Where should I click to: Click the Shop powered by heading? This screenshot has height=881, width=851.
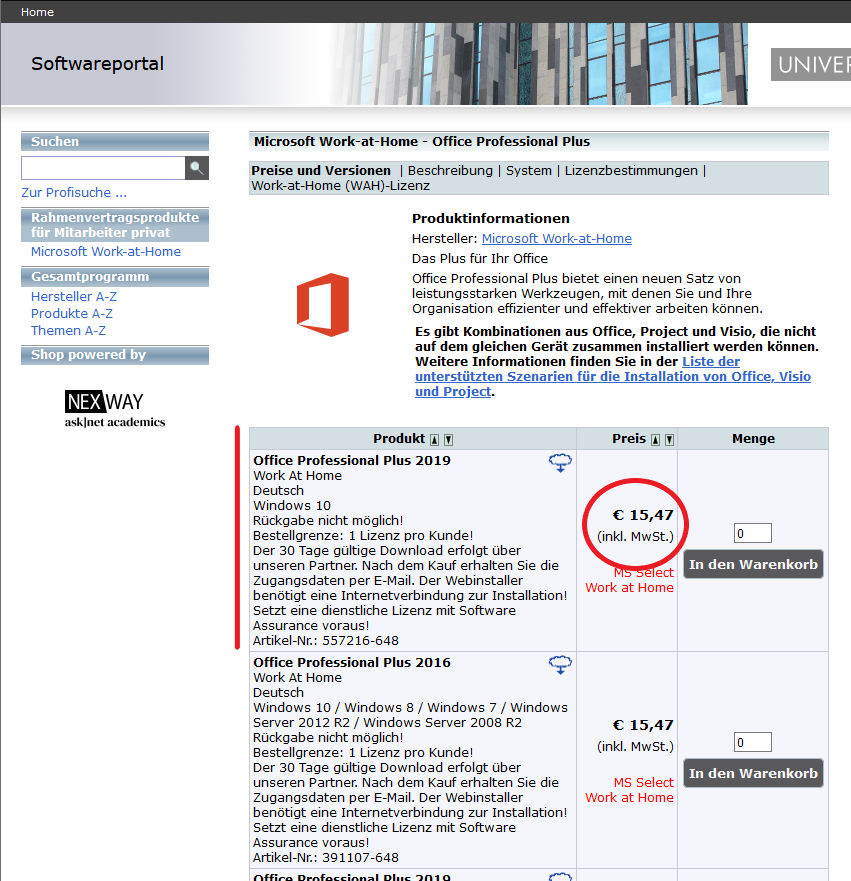[x=115, y=355]
